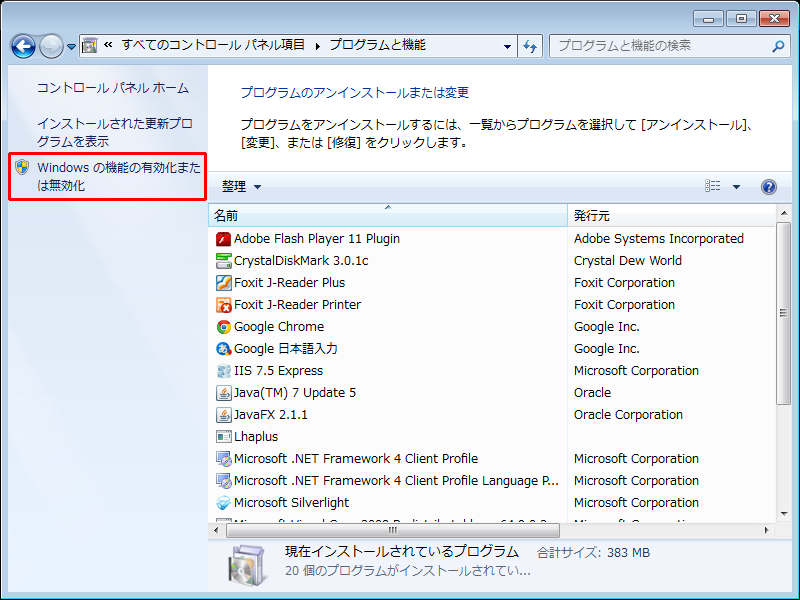
Task: Select Foxit J-Reader Plus program name
Action: point(289,283)
